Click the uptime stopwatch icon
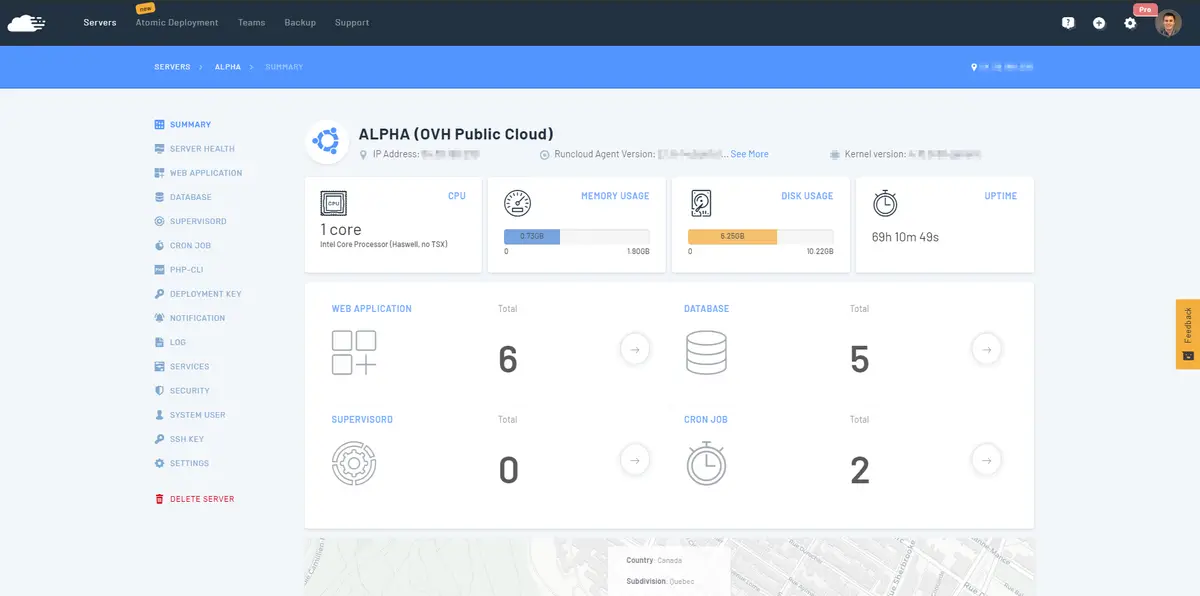This screenshot has width=1200, height=596. (885, 203)
